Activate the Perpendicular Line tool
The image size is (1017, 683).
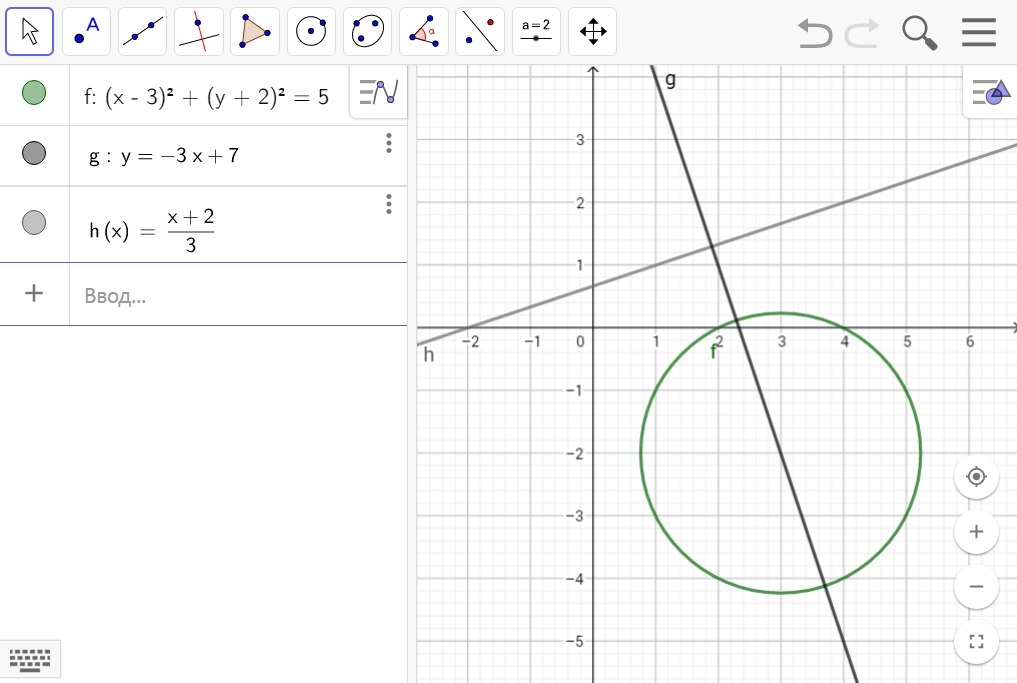(198, 31)
